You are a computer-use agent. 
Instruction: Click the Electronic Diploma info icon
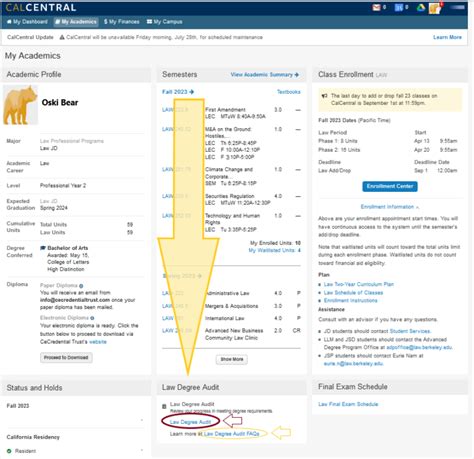pyautogui.click(x=92, y=318)
